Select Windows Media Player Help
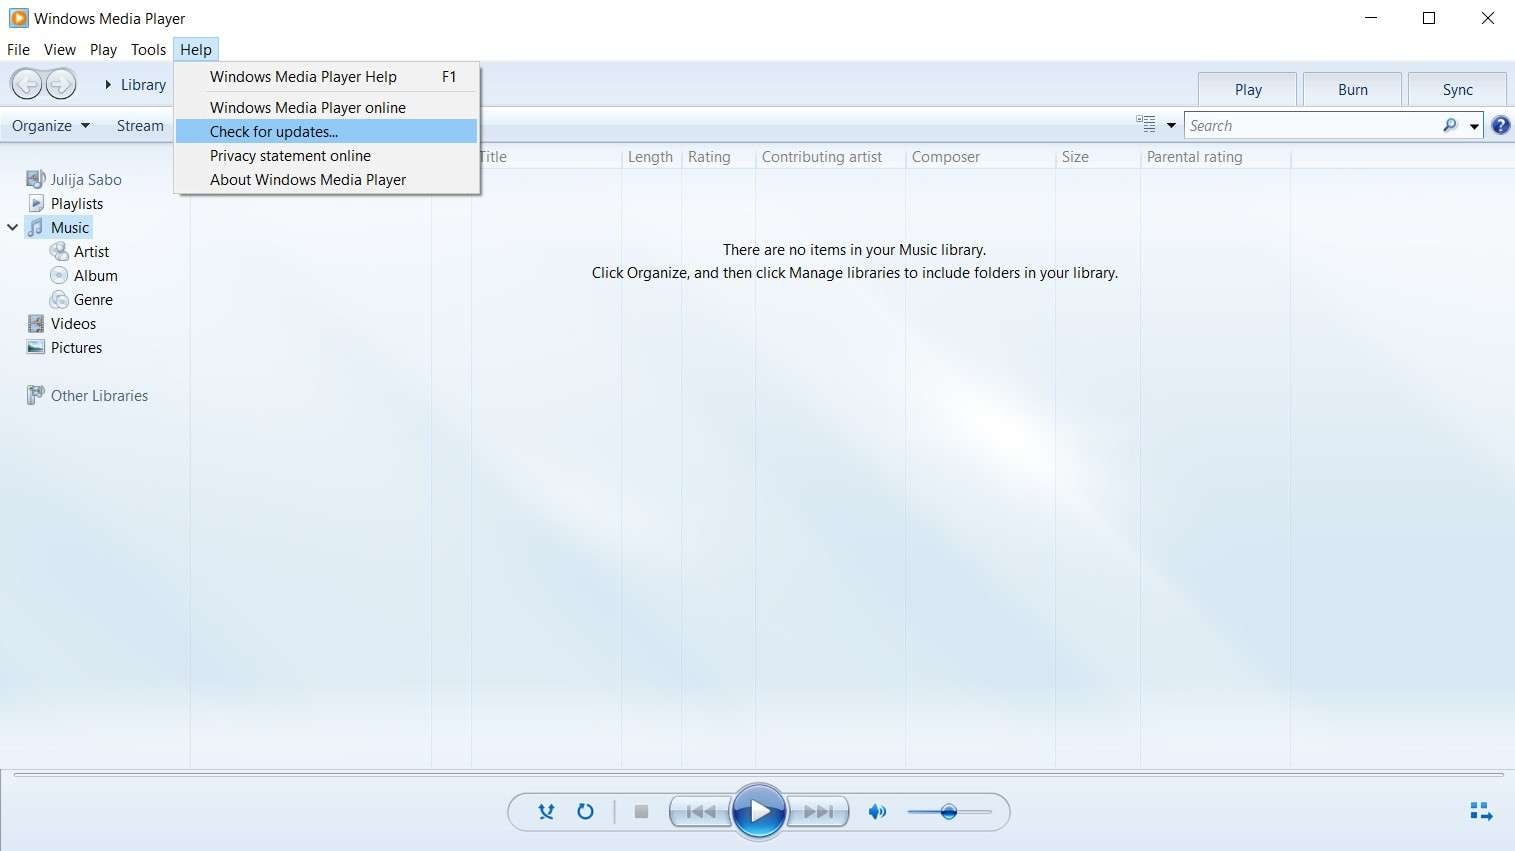Screen dimensions: 1515x851 pos(326,77)
